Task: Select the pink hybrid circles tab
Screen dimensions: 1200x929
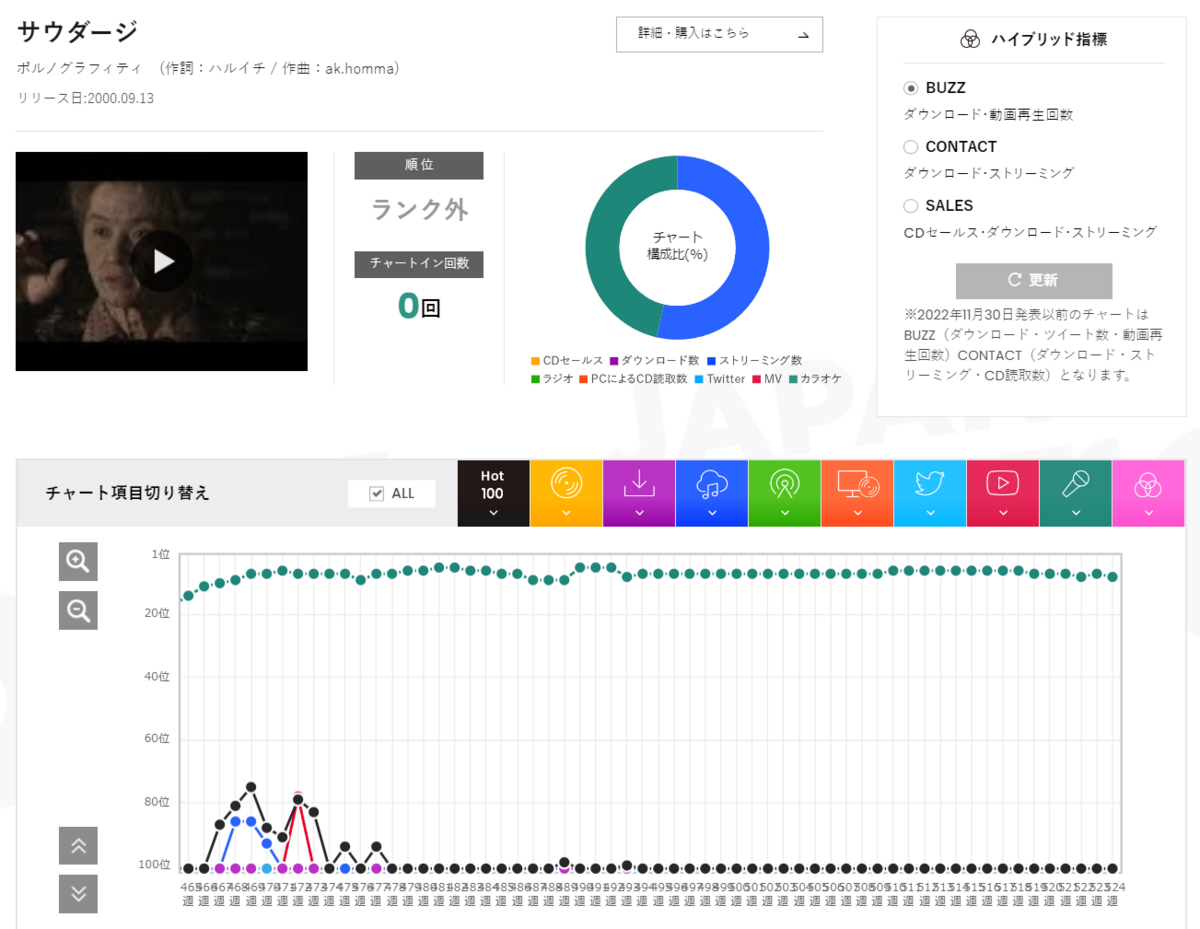Action: (1148, 493)
